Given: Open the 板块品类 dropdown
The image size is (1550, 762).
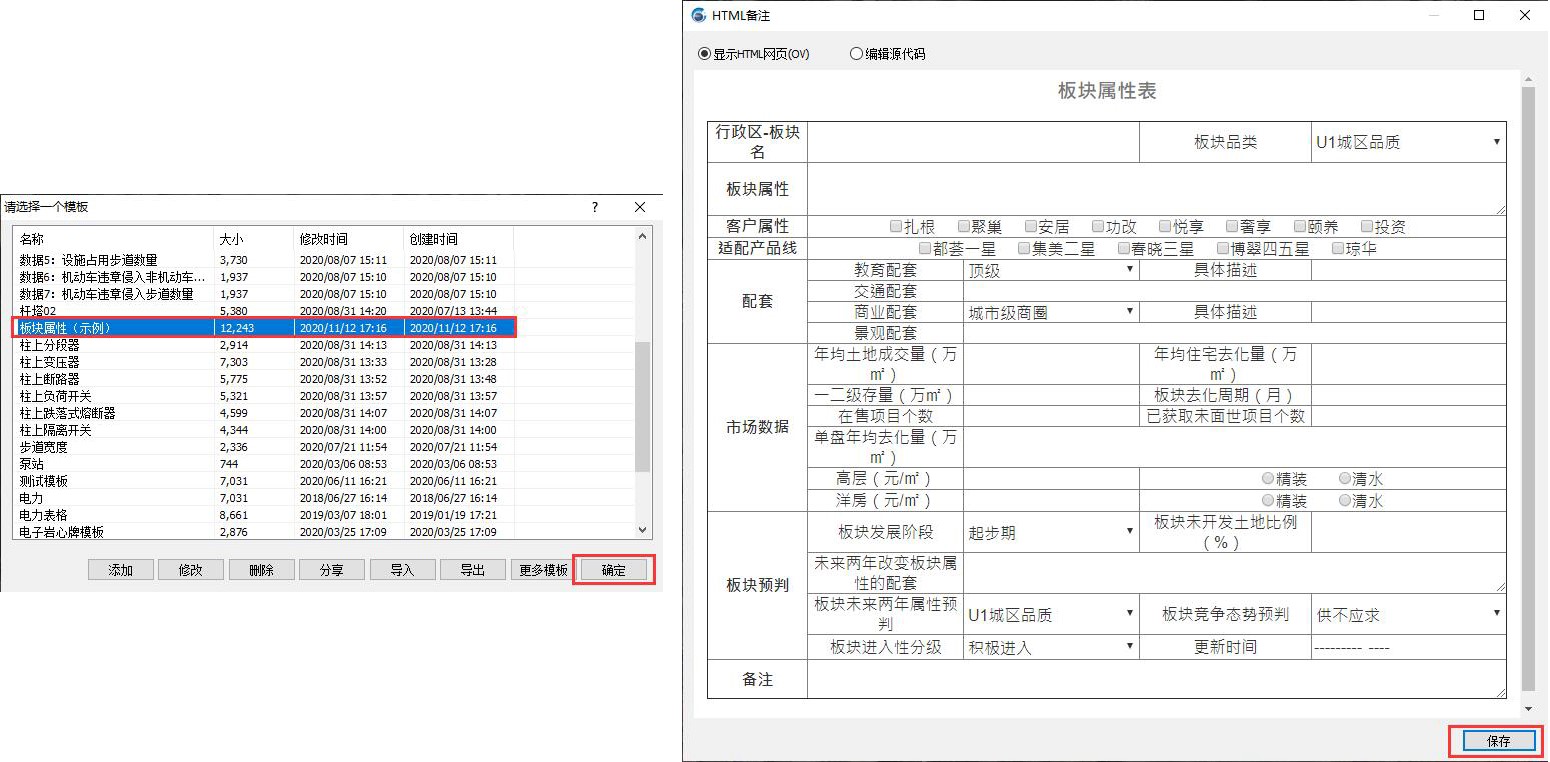Looking at the screenshot, I should pos(1408,142).
